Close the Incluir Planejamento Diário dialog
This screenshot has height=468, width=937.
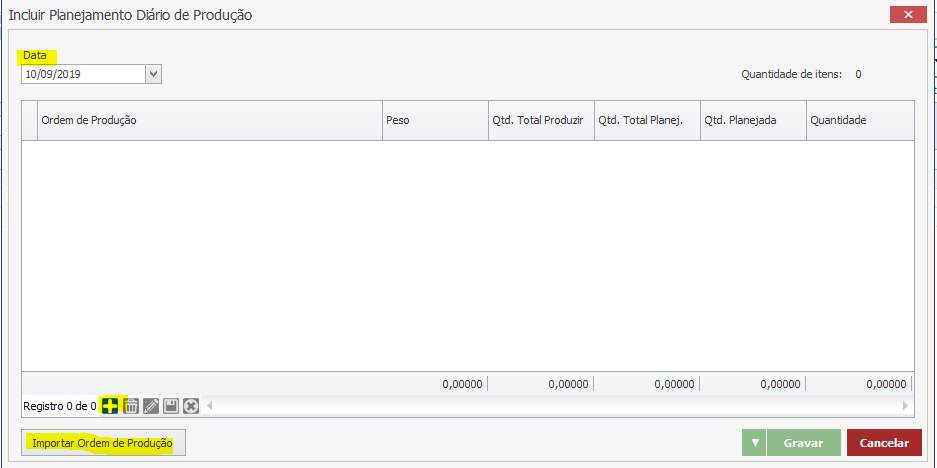(906, 15)
